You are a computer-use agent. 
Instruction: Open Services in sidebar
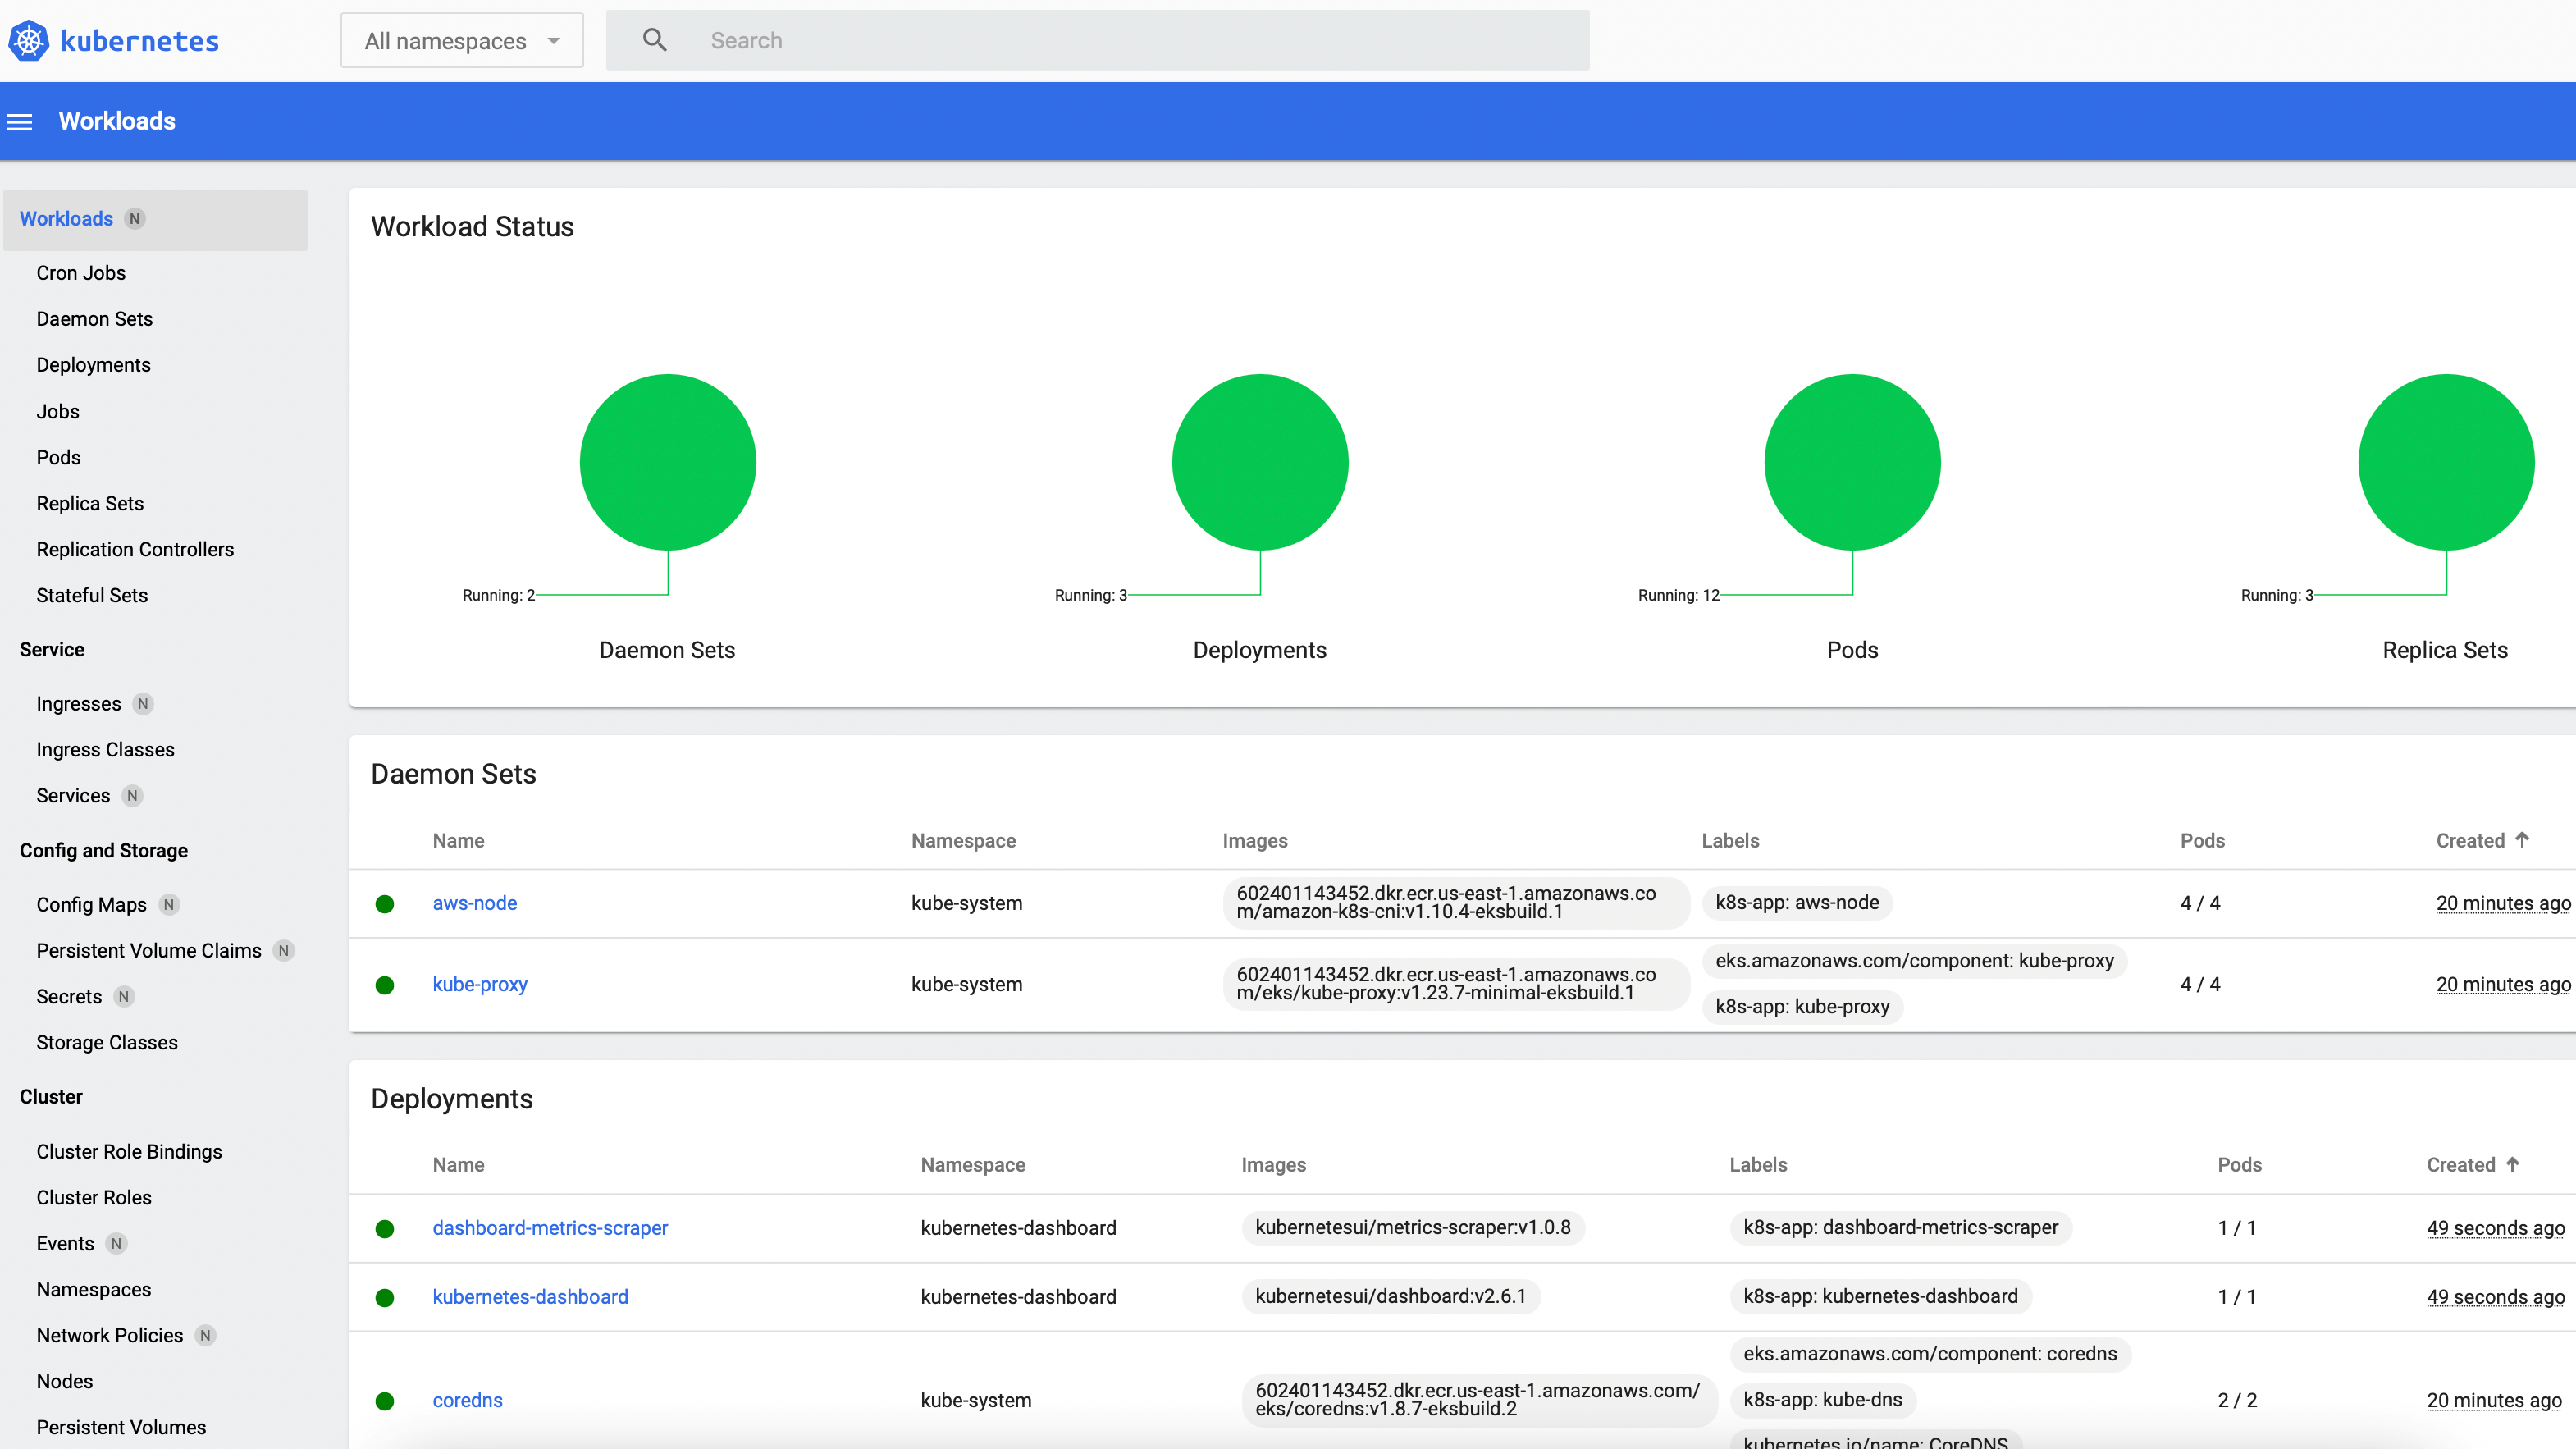tap(73, 796)
